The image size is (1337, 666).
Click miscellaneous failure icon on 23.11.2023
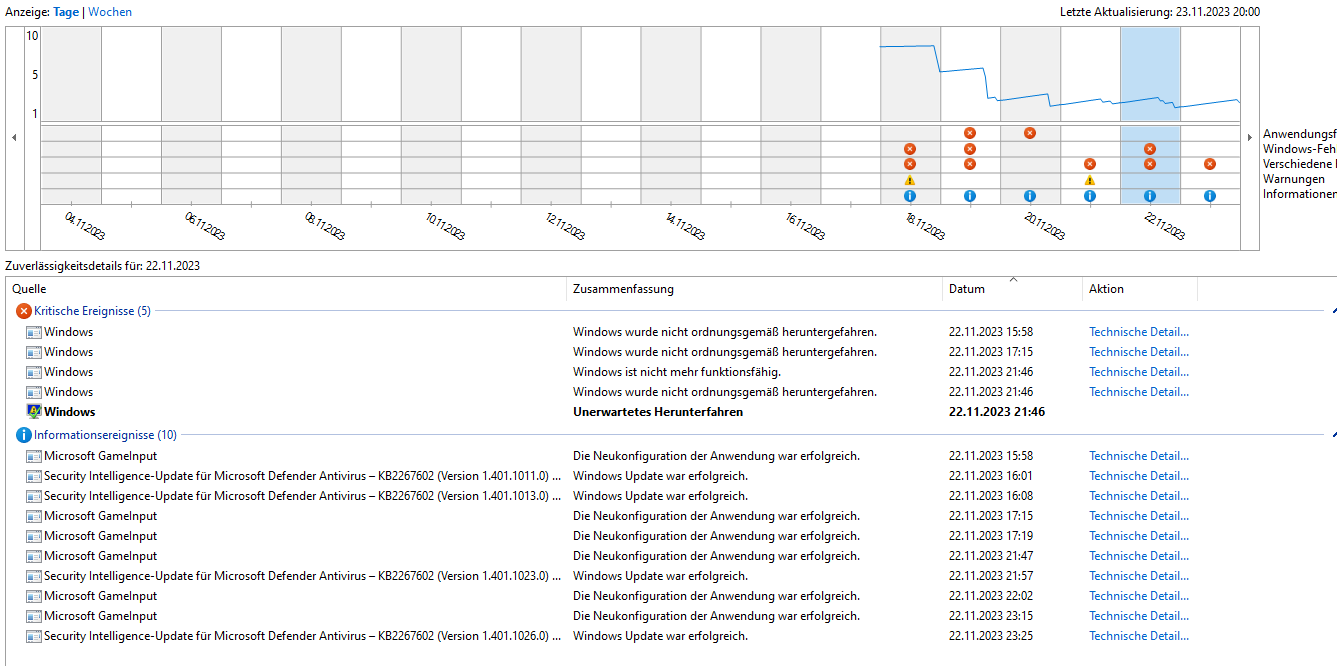pyautogui.click(x=1210, y=164)
